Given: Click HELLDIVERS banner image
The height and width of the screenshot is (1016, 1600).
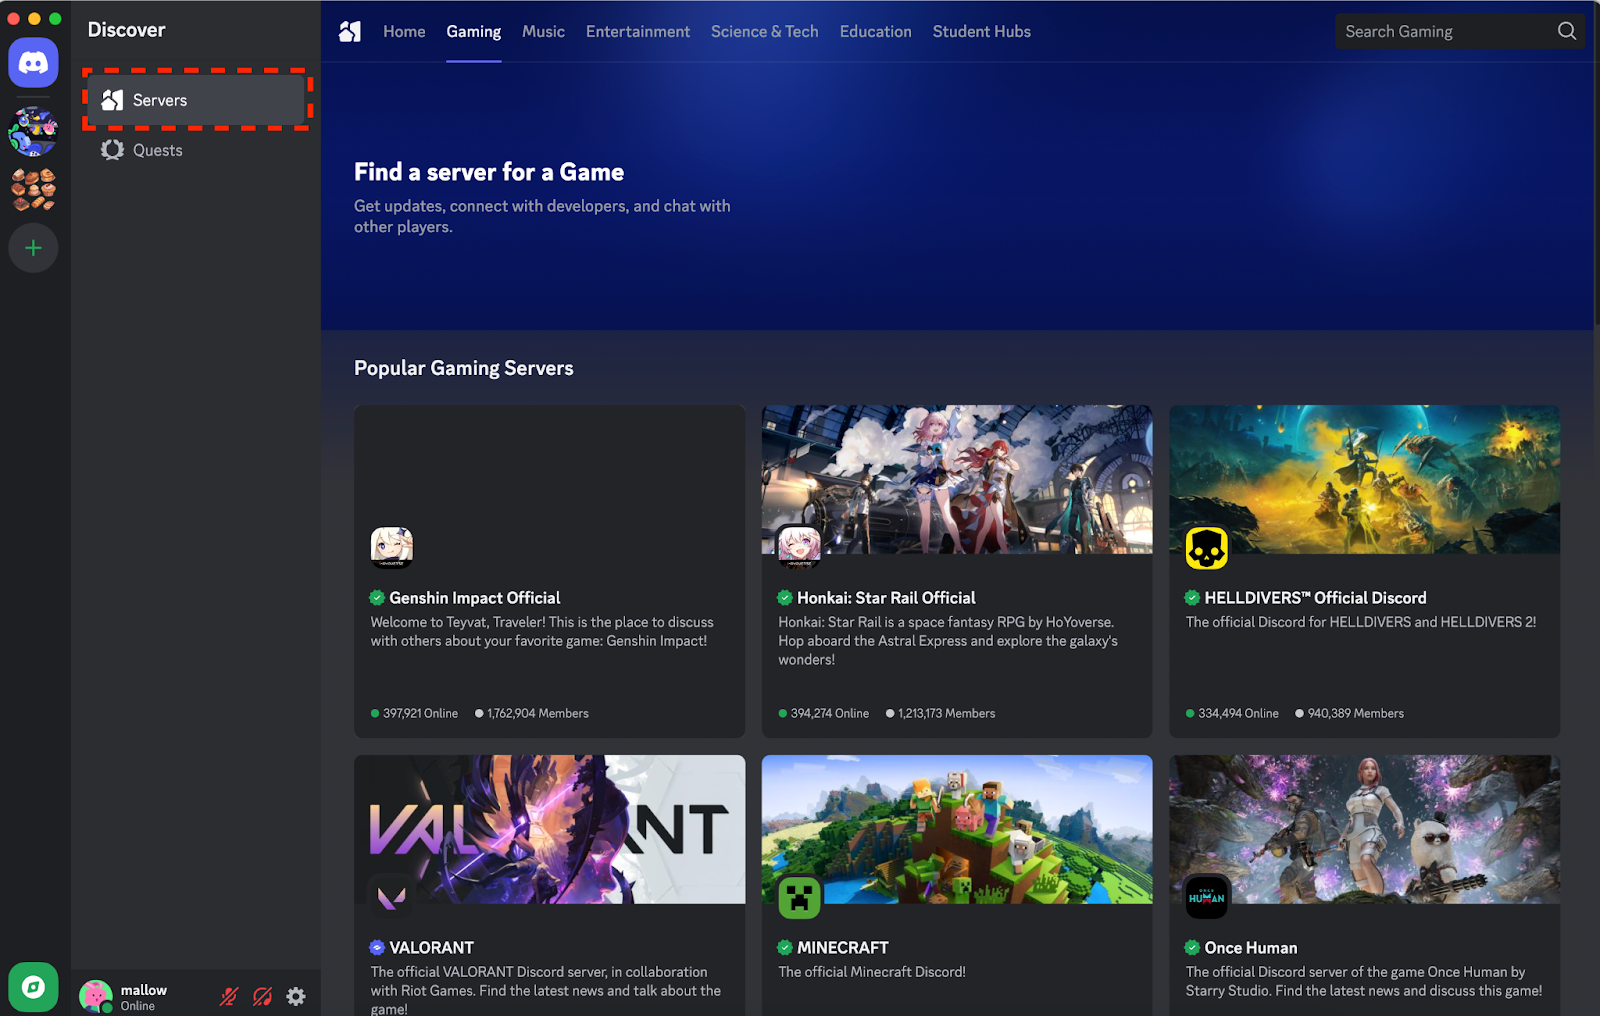Looking at the screenshot, I should (x=1364, y=479).
